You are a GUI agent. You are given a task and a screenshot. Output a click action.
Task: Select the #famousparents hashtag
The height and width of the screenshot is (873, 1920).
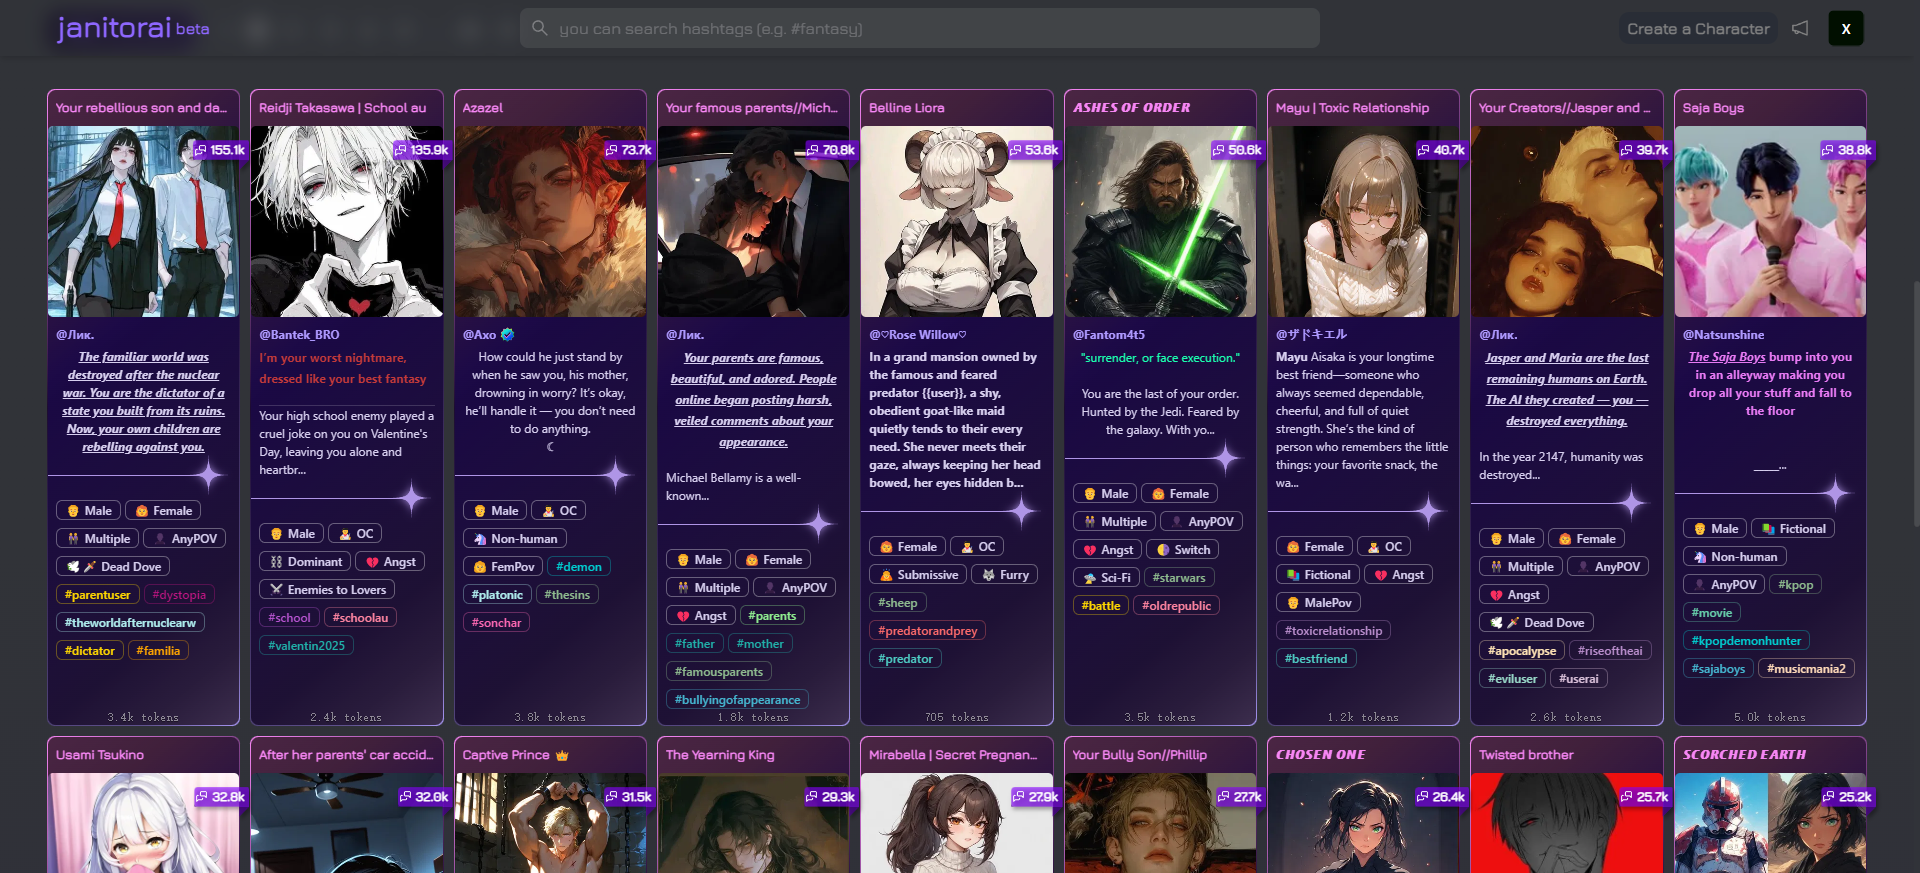pyautogui.click(x=718, y=672)
